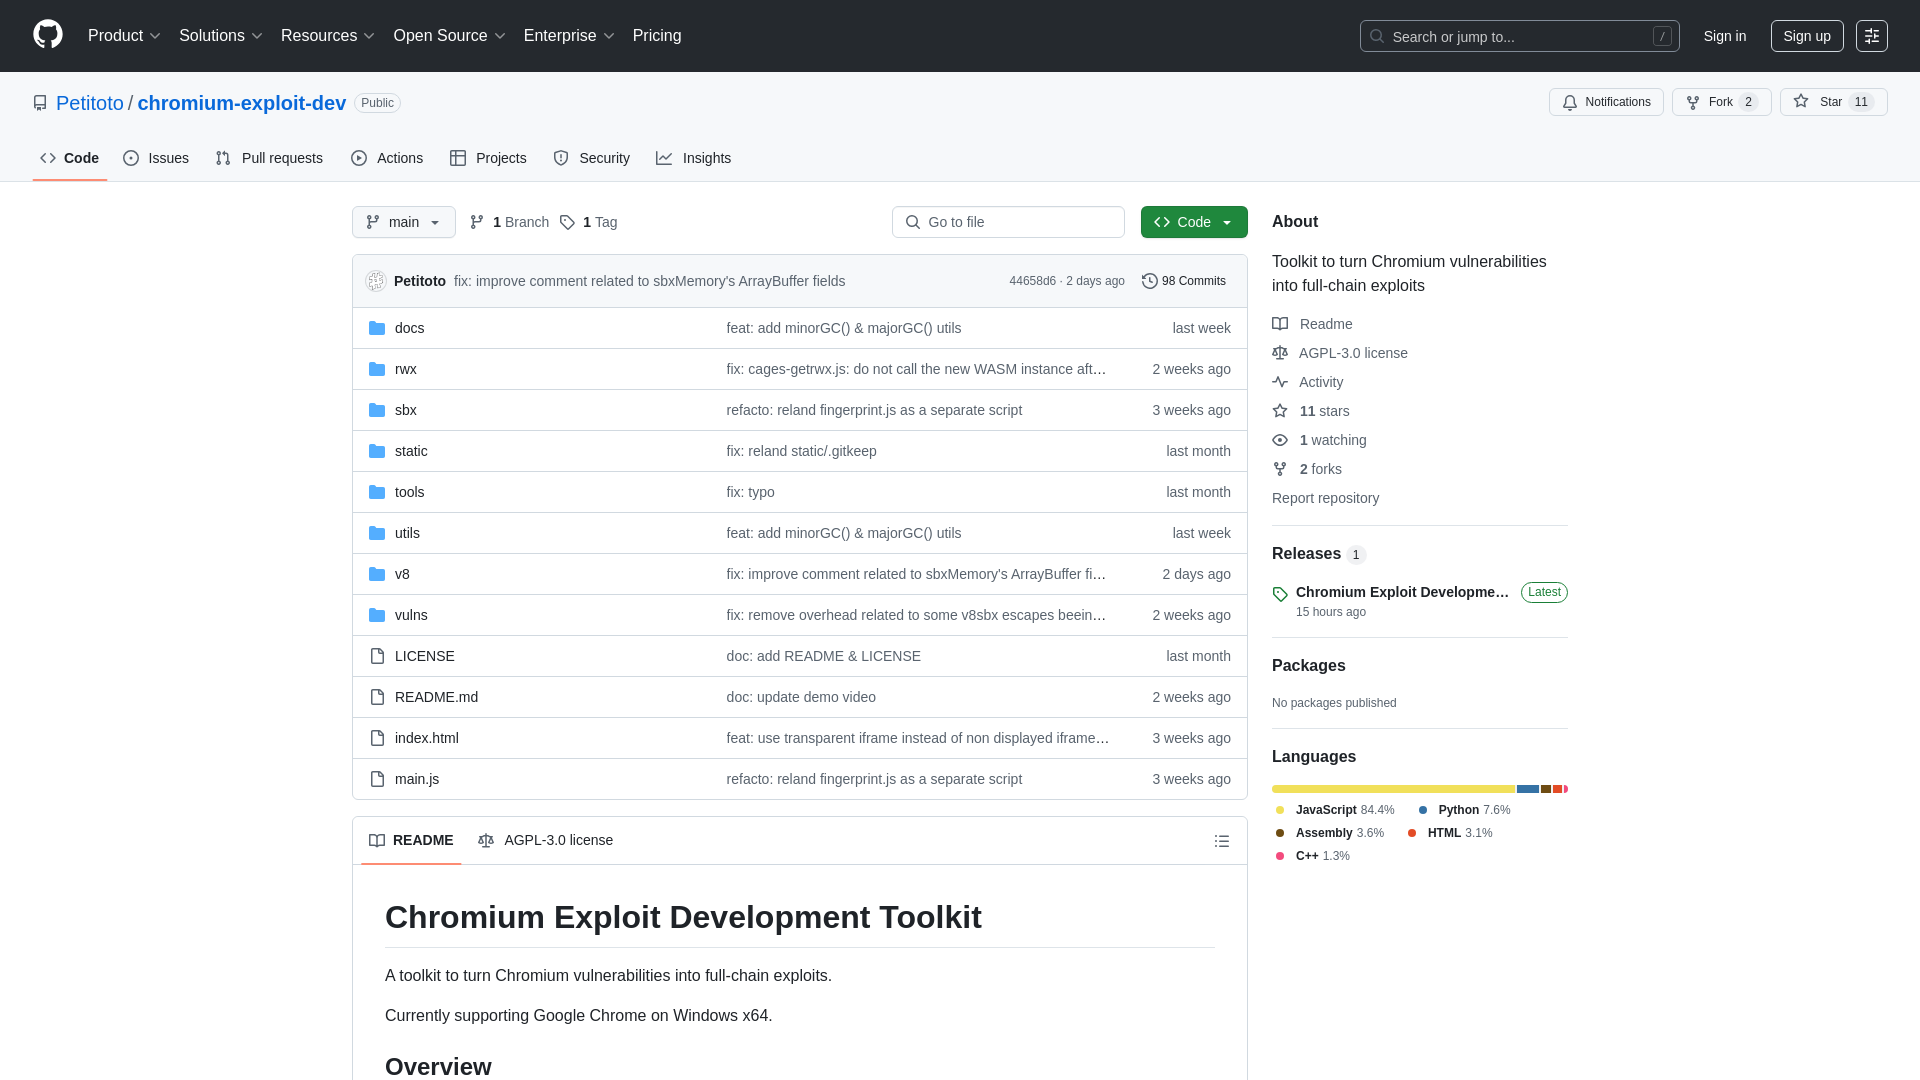The height and width of the screenshot is (1080, 1920).
Task: Click the release tag icon
Action: coord(1280,594)
